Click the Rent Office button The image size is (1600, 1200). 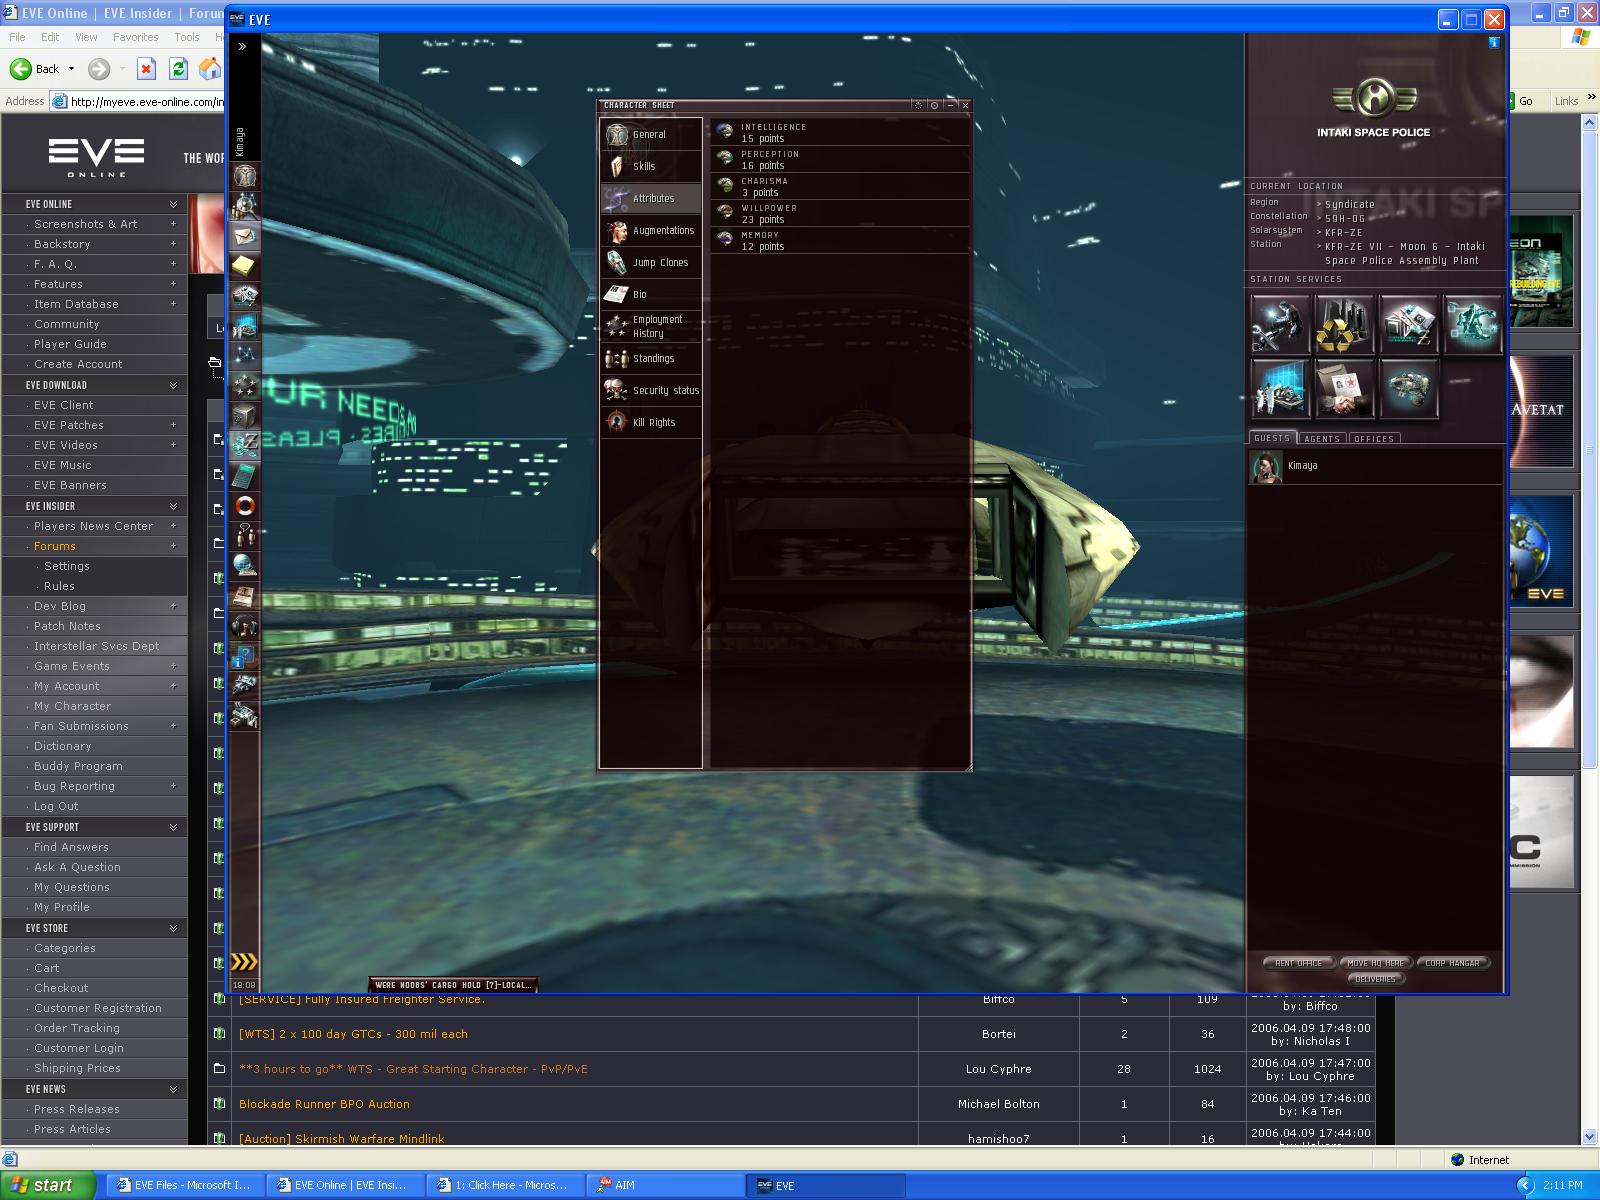(1298, 963)
